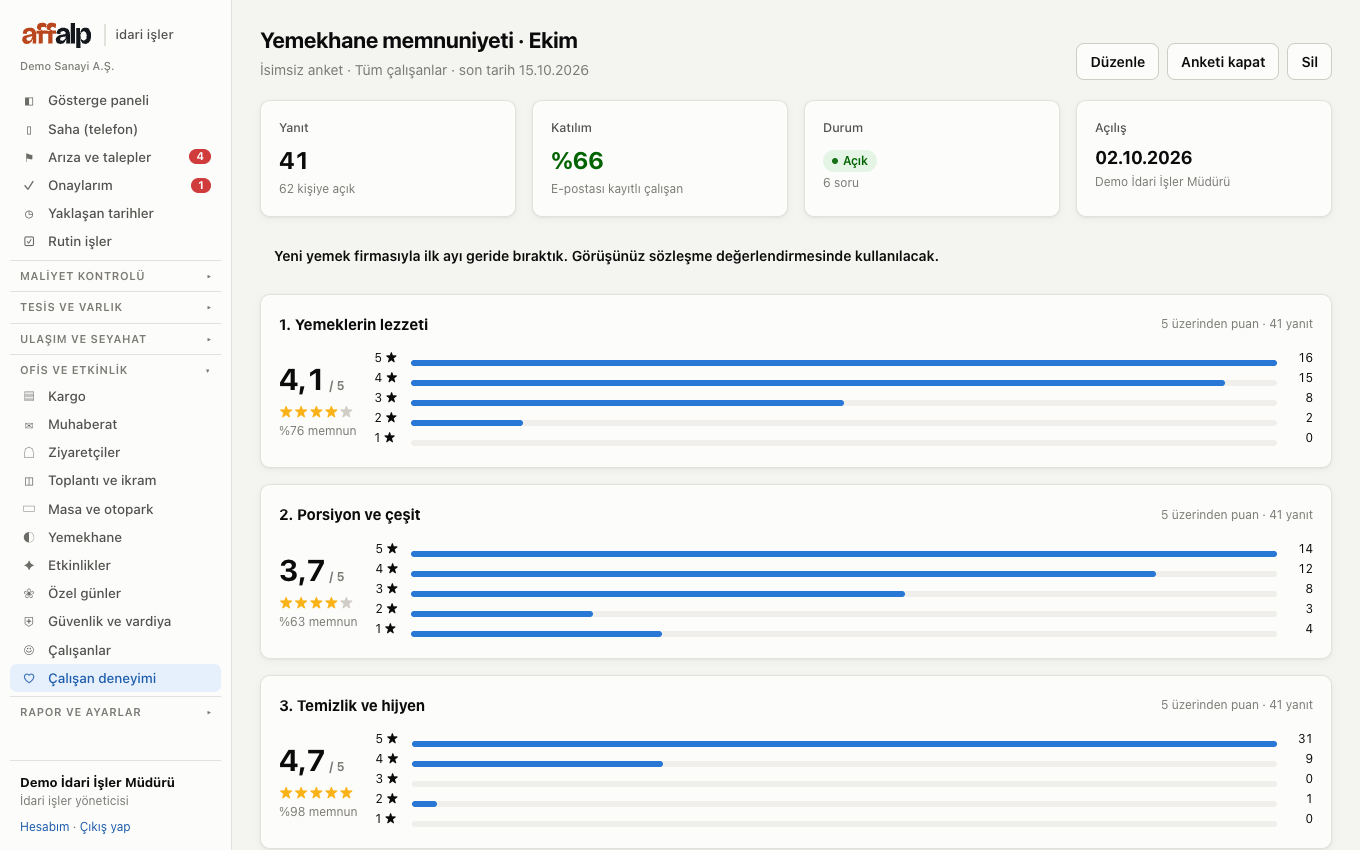Viewport: 1360px width, 850px height.
Task: Click the shield icon beside Güvenlik ve vardiya
Action: pyautogui.click(x=29, y=622)
